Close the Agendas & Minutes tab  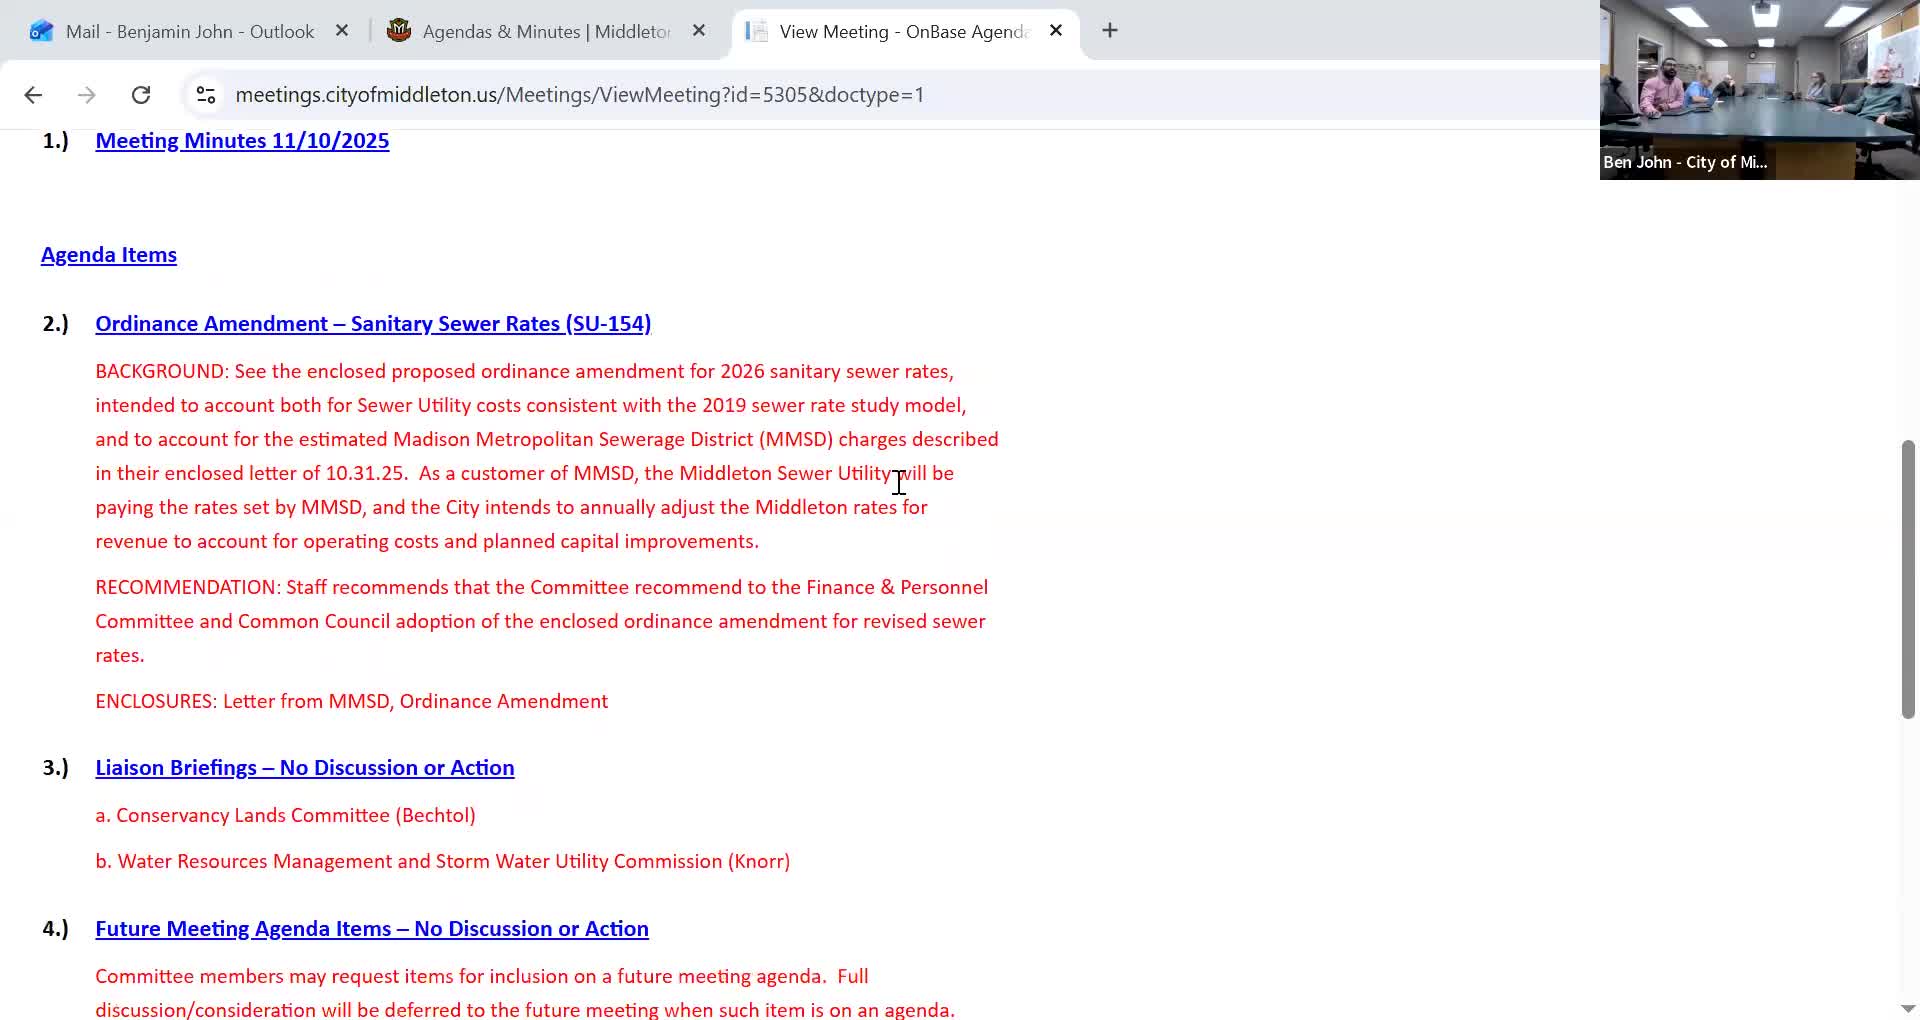[699, 31]
